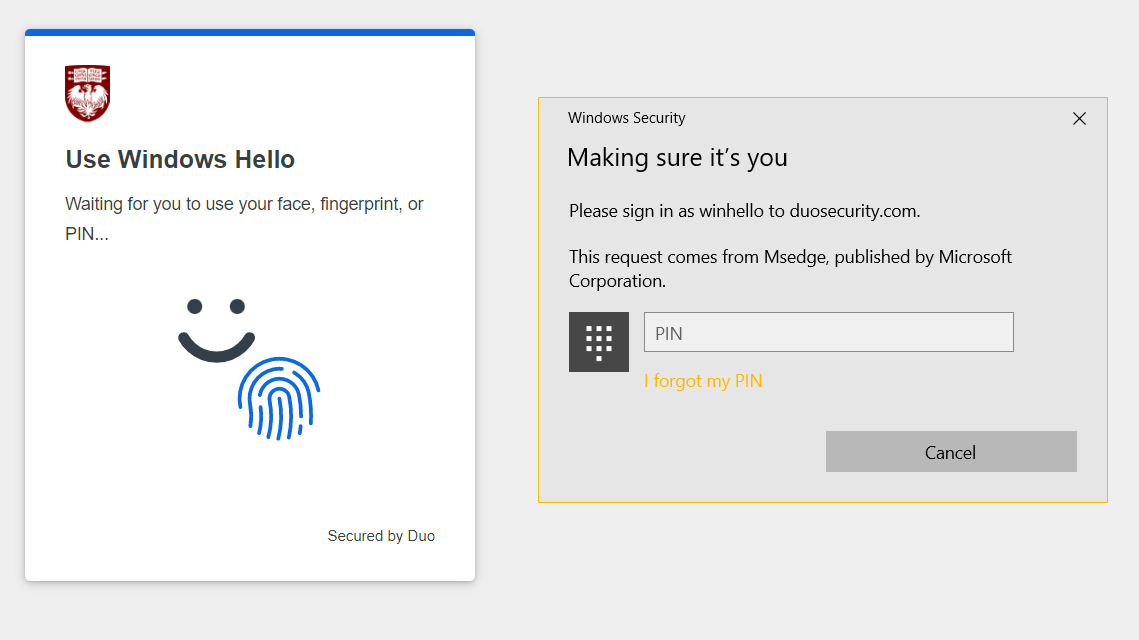The width and height of the screenshot is (1139, 640).
Task: Click the "Use Windows Hello" heading
Action: 180,160
